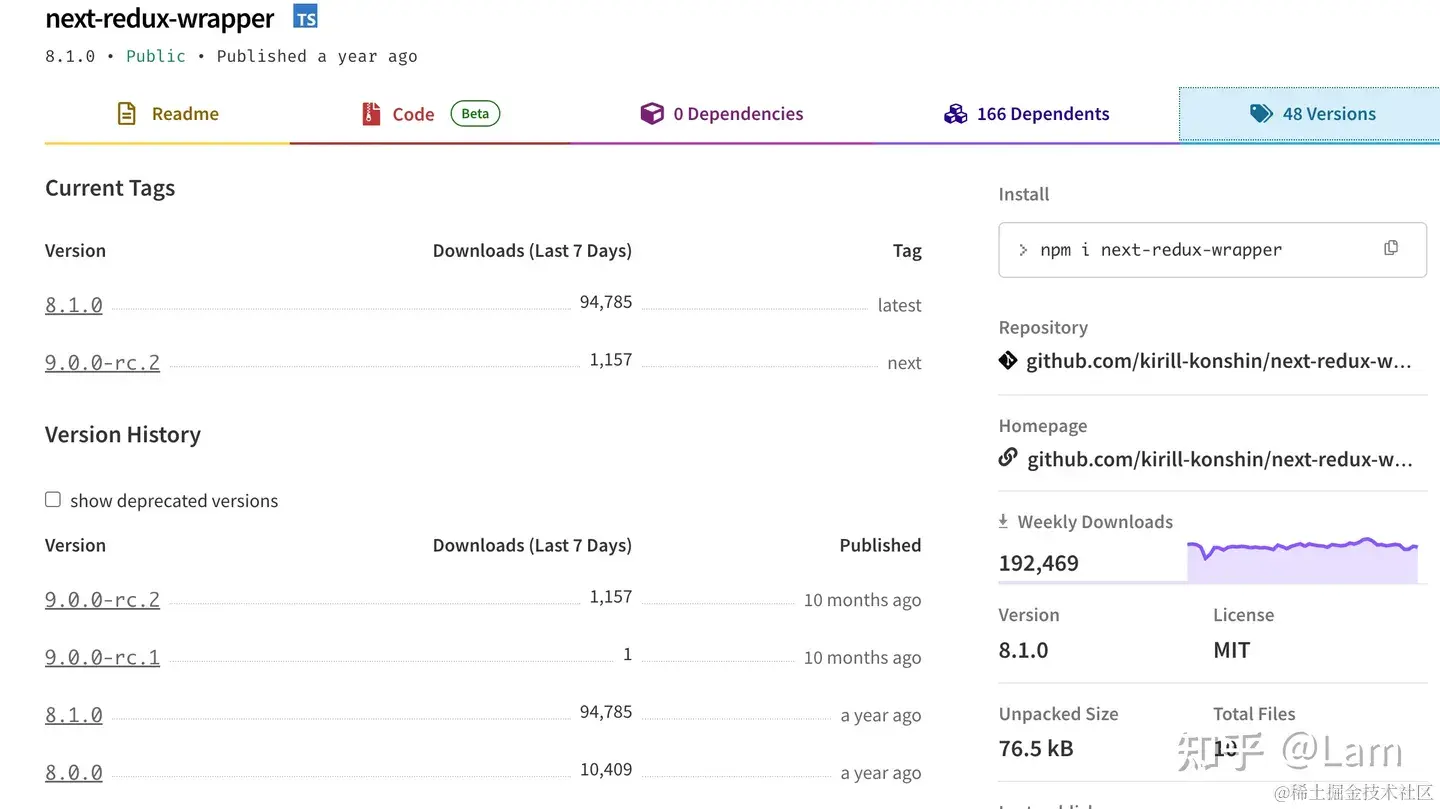Click the weekly downloads sparkline chart

point(1302,559)
